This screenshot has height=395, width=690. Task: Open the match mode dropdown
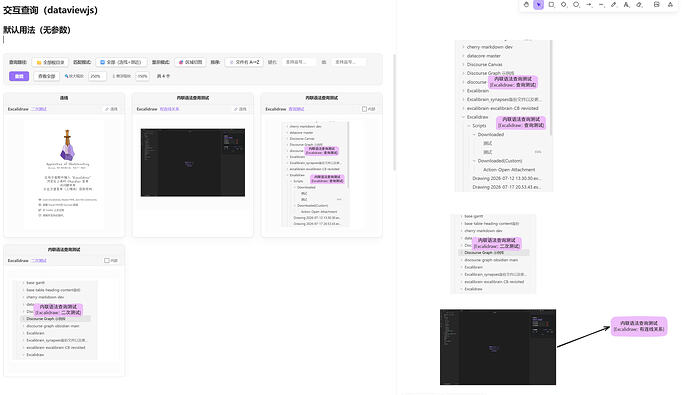(121, 62)
